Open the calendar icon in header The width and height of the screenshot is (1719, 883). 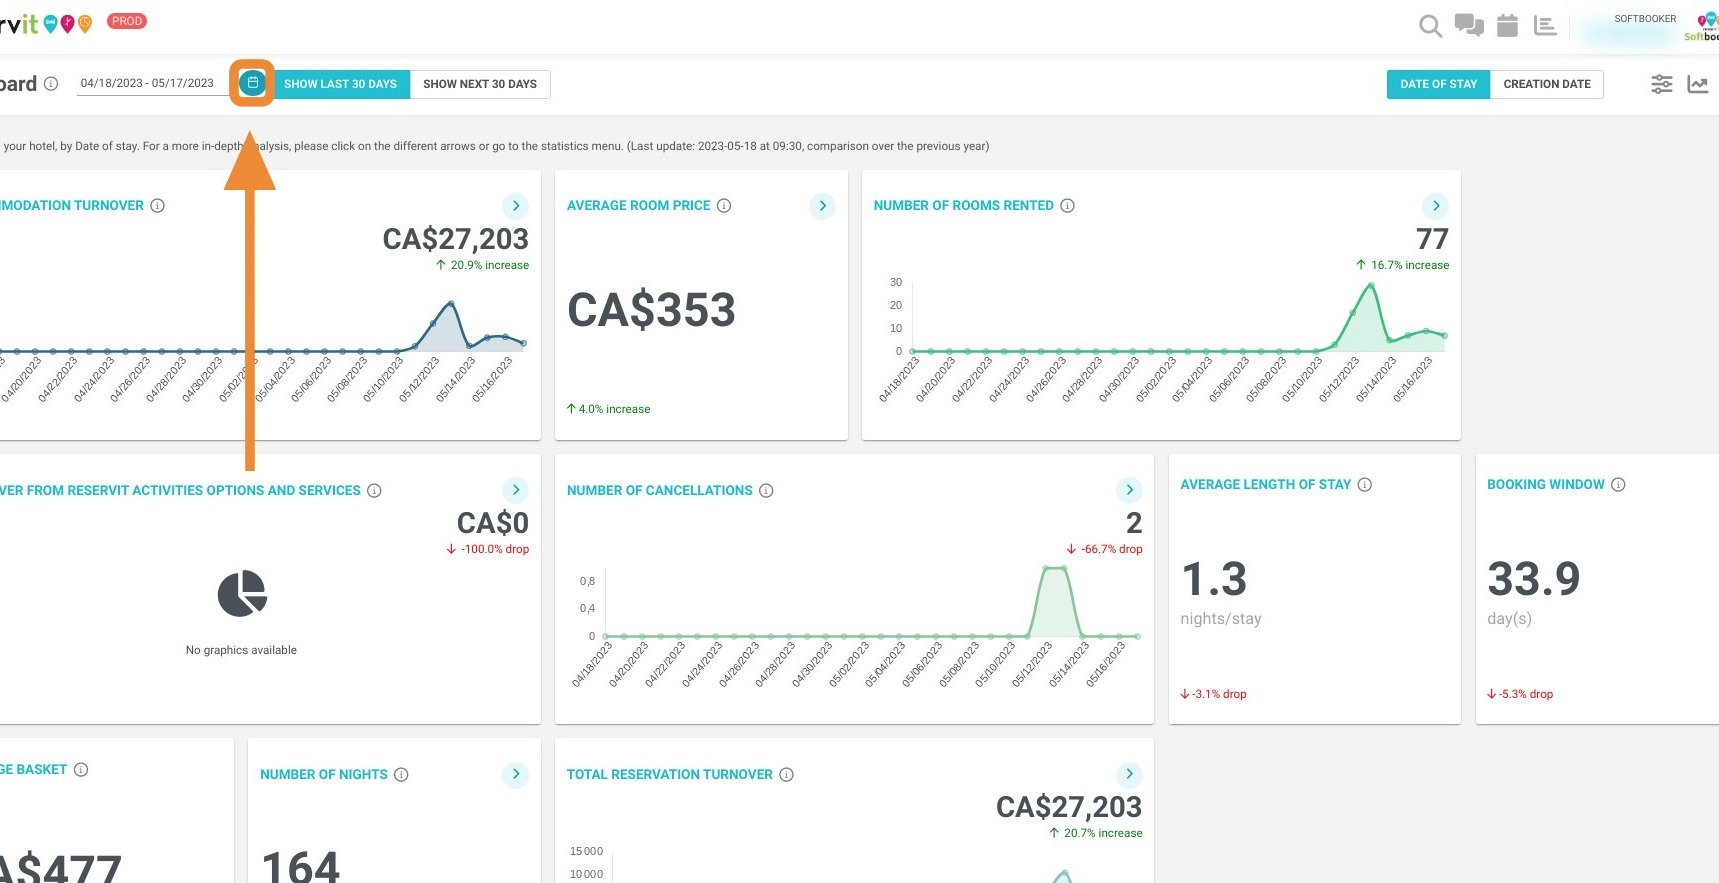(x=1507, y=26)
